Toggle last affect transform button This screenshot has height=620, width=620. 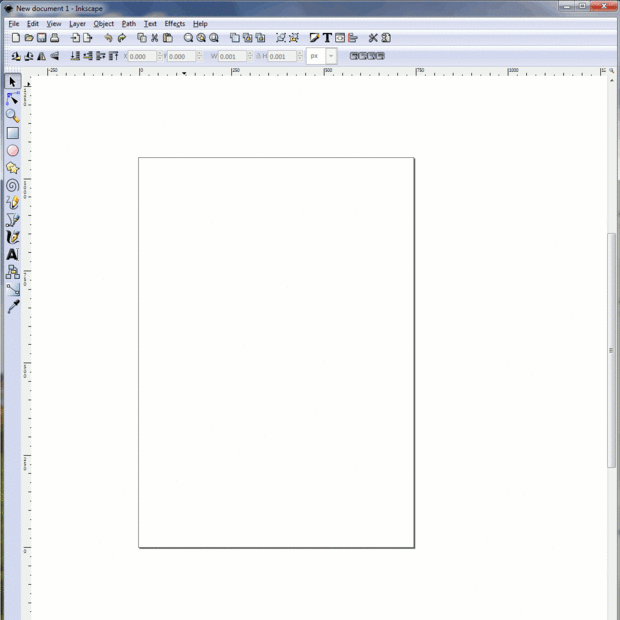coord(380,56)
